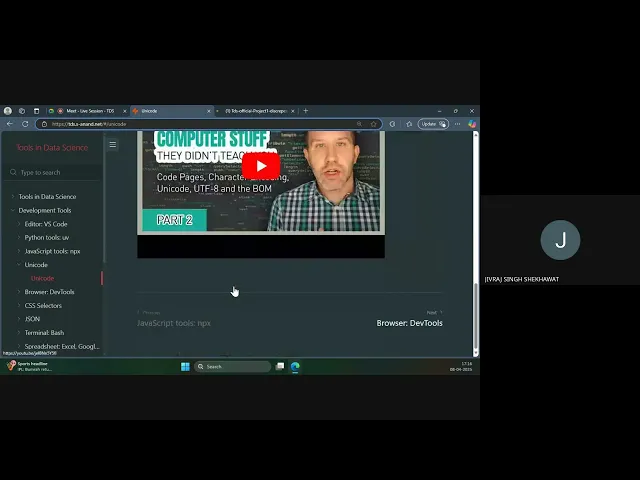Screen dimensions: 640x480
Task: Open the Copilot sidebar icon
Action: 472,124
